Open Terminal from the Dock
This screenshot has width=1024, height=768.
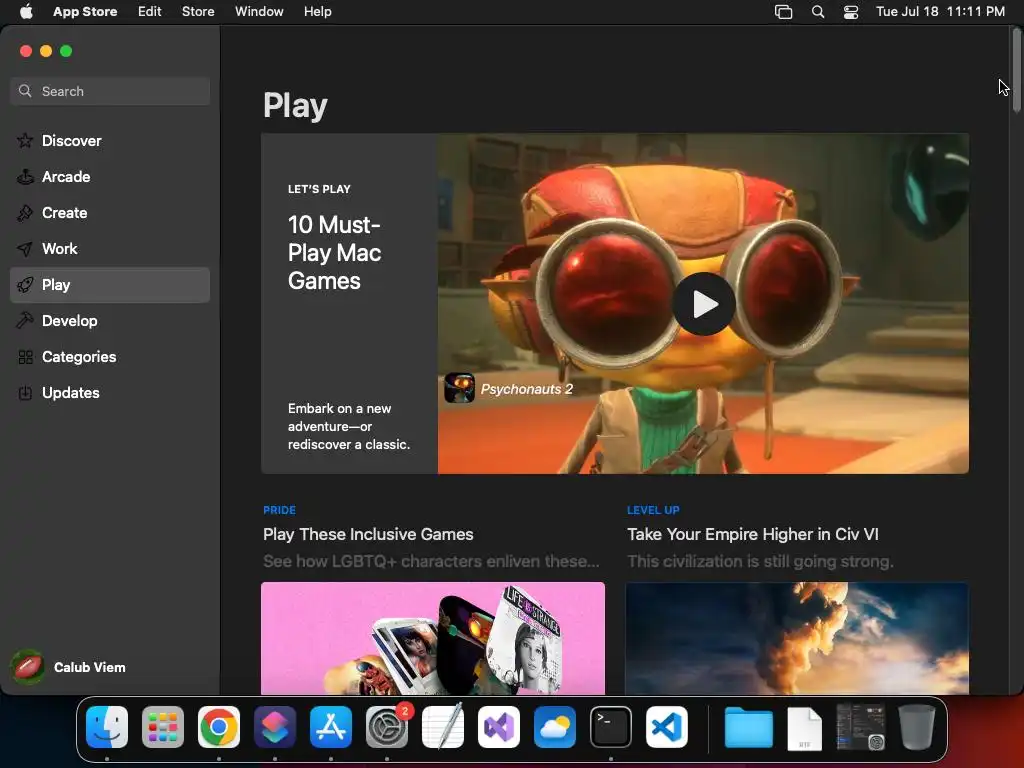611,727
